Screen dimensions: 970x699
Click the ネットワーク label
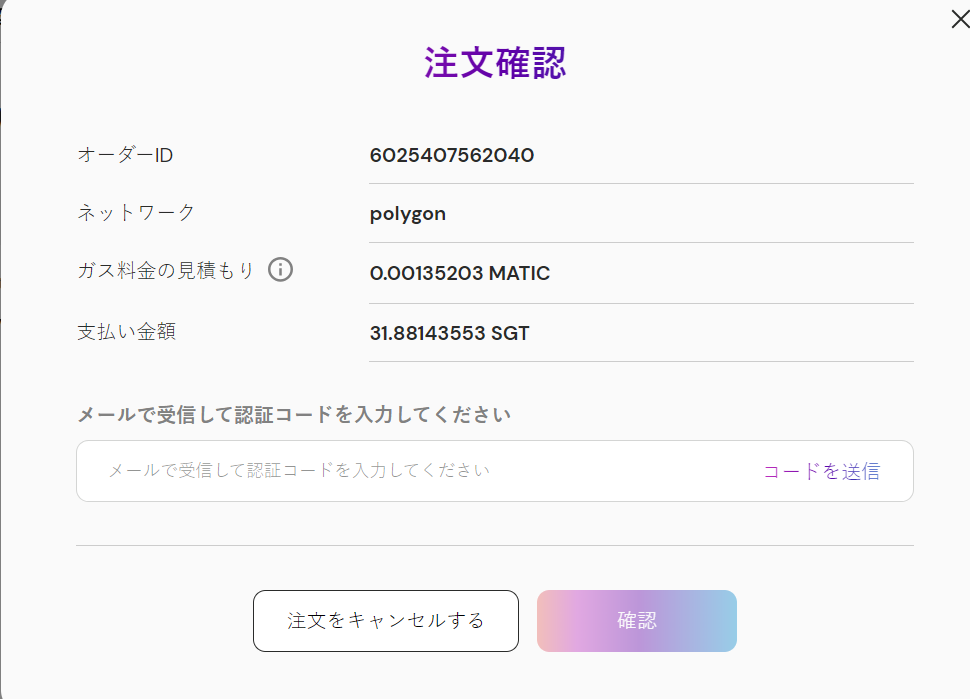click(x=136, y=212)
